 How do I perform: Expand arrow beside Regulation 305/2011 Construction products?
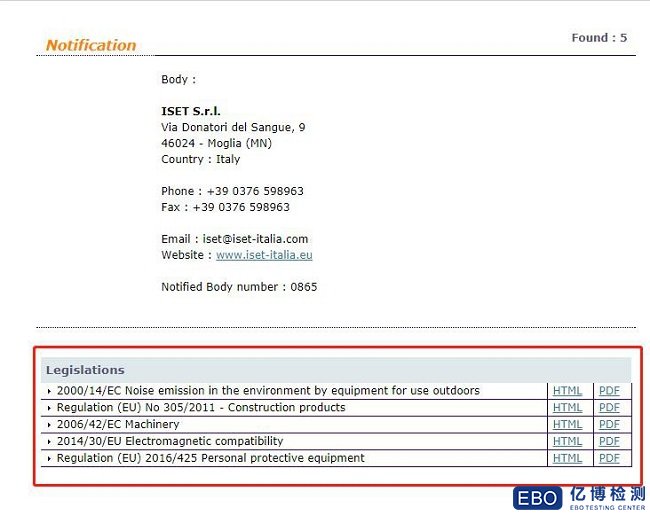49,408
